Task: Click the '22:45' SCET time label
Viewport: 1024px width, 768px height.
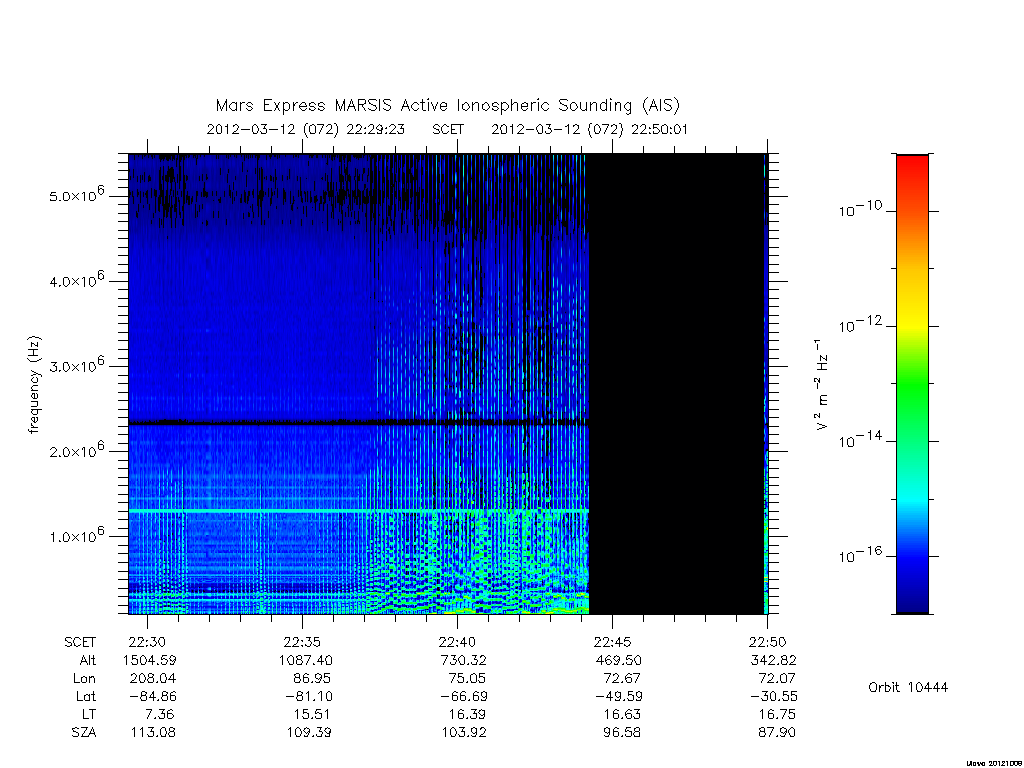Action: point(613,642)
